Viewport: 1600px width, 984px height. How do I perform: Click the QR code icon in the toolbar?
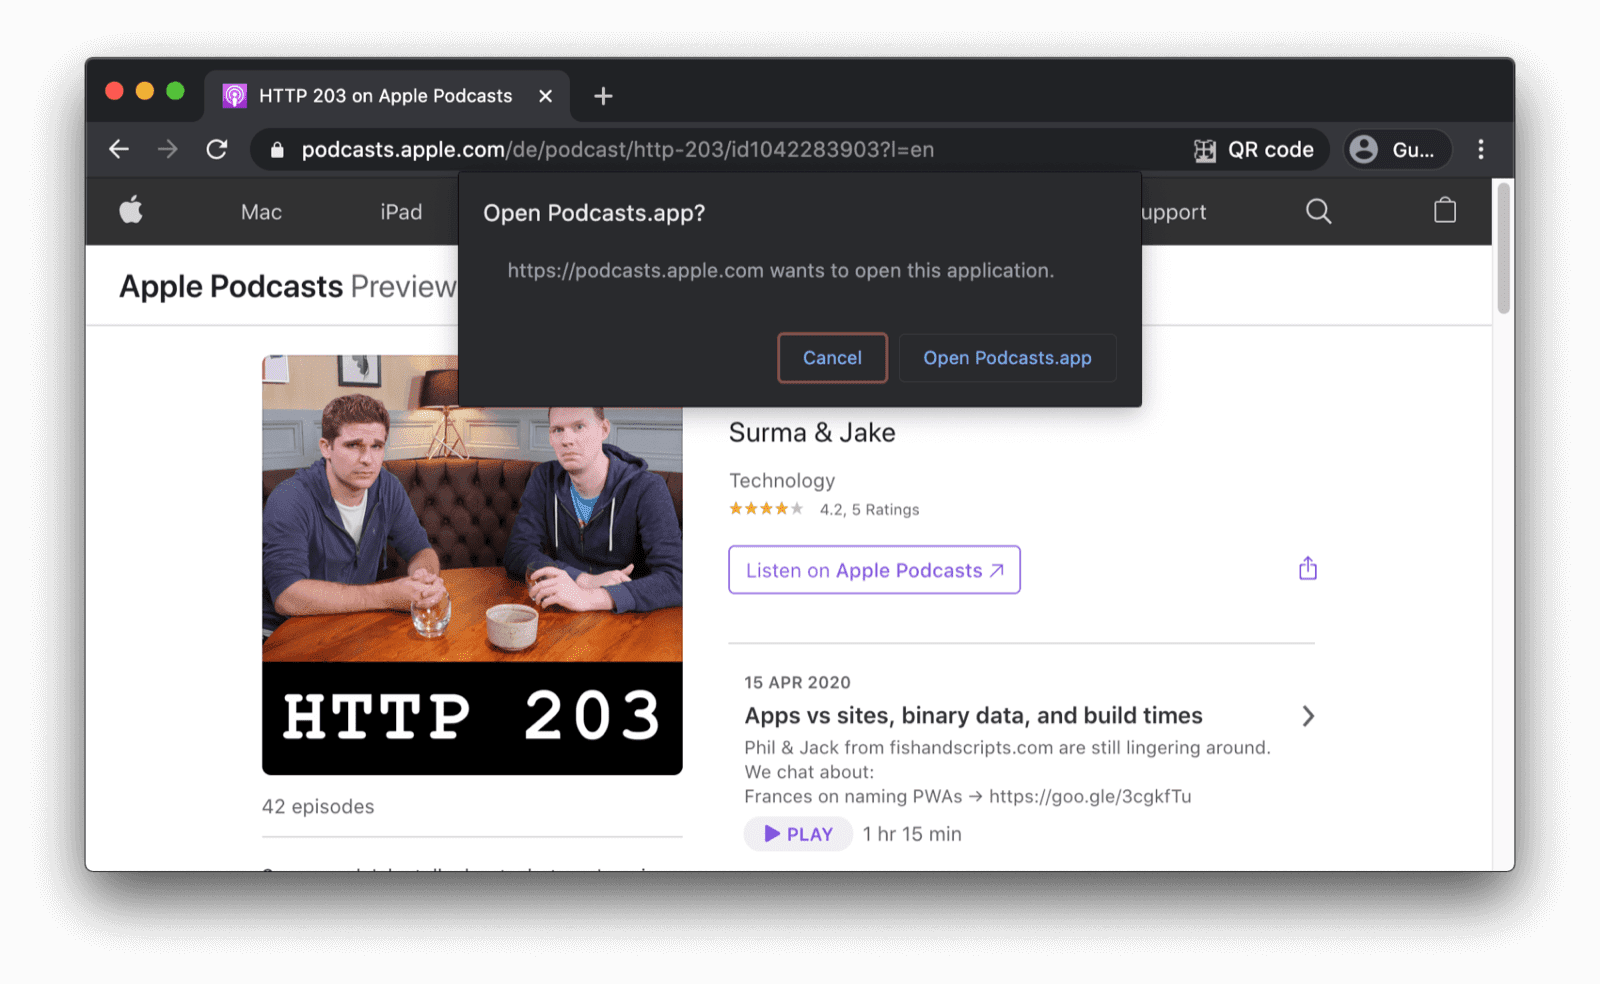click(x=1205, y=149)
